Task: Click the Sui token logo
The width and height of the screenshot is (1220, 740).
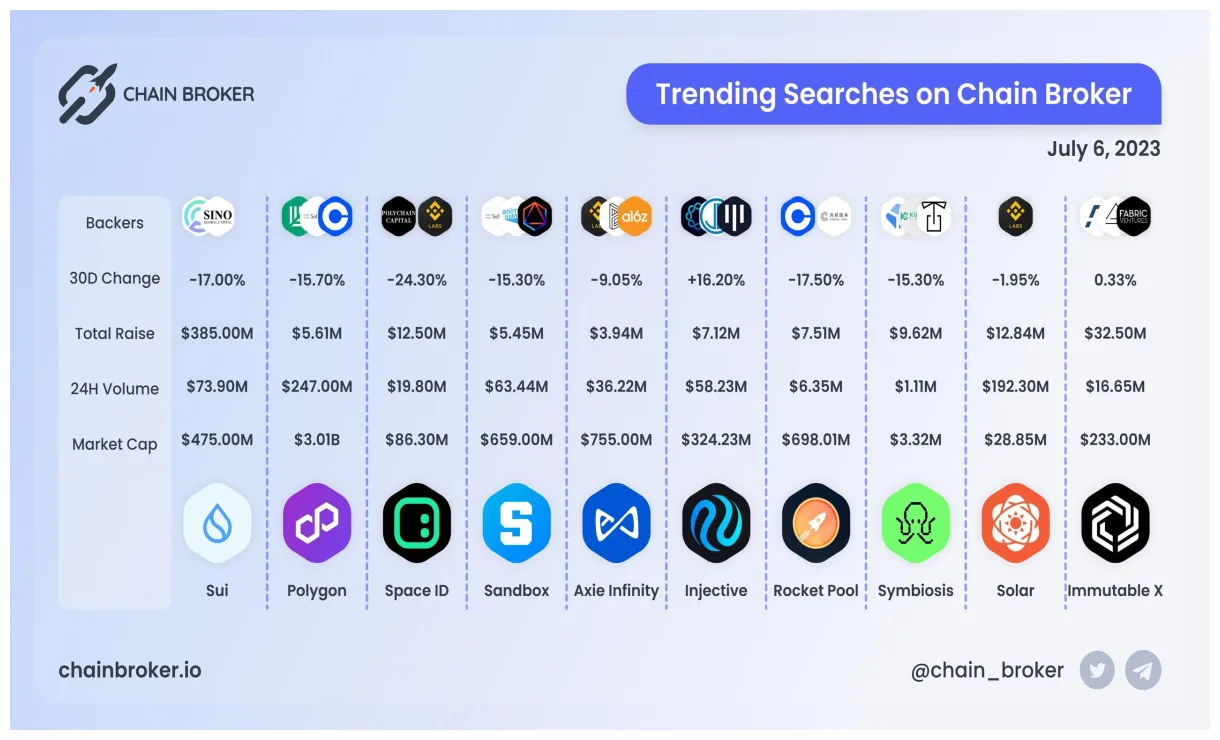Action: [217, 522]
